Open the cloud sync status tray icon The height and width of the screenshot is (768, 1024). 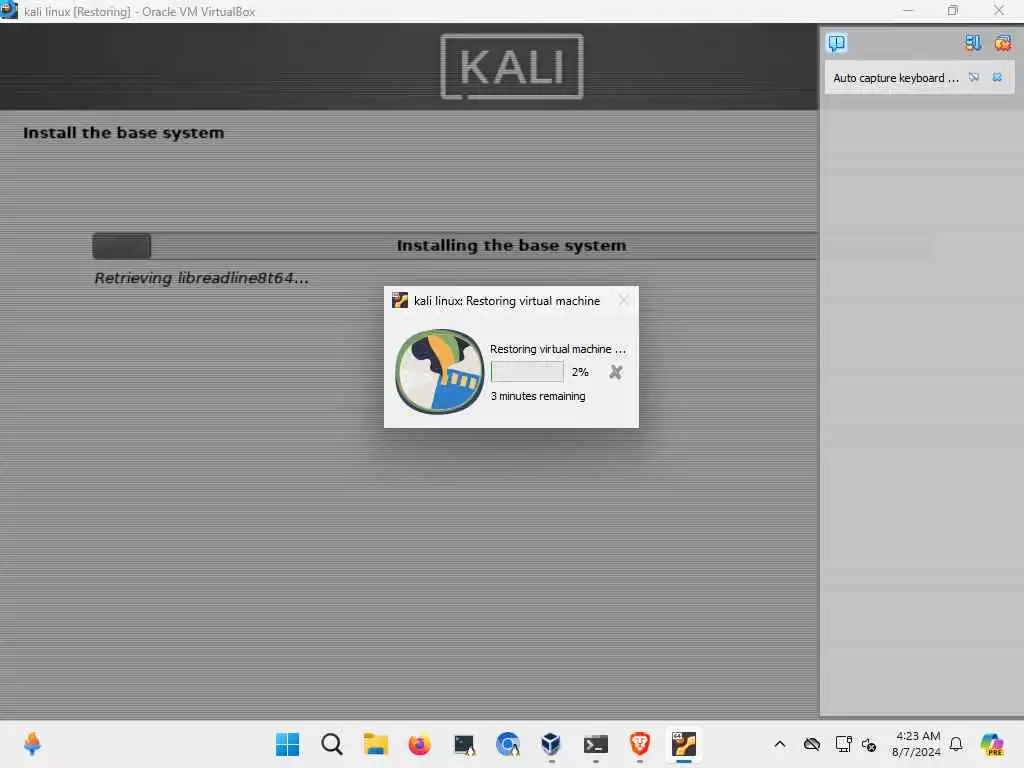(812, 744)
